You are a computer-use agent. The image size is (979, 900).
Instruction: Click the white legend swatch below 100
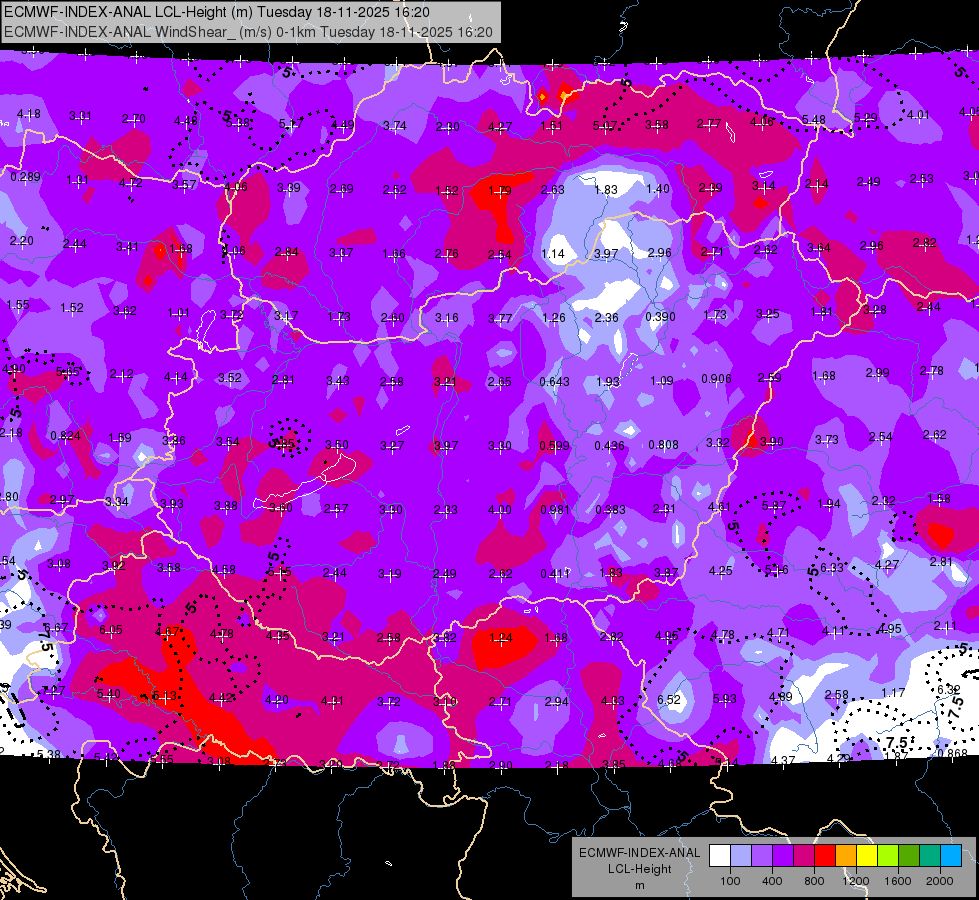coord(720,855)
